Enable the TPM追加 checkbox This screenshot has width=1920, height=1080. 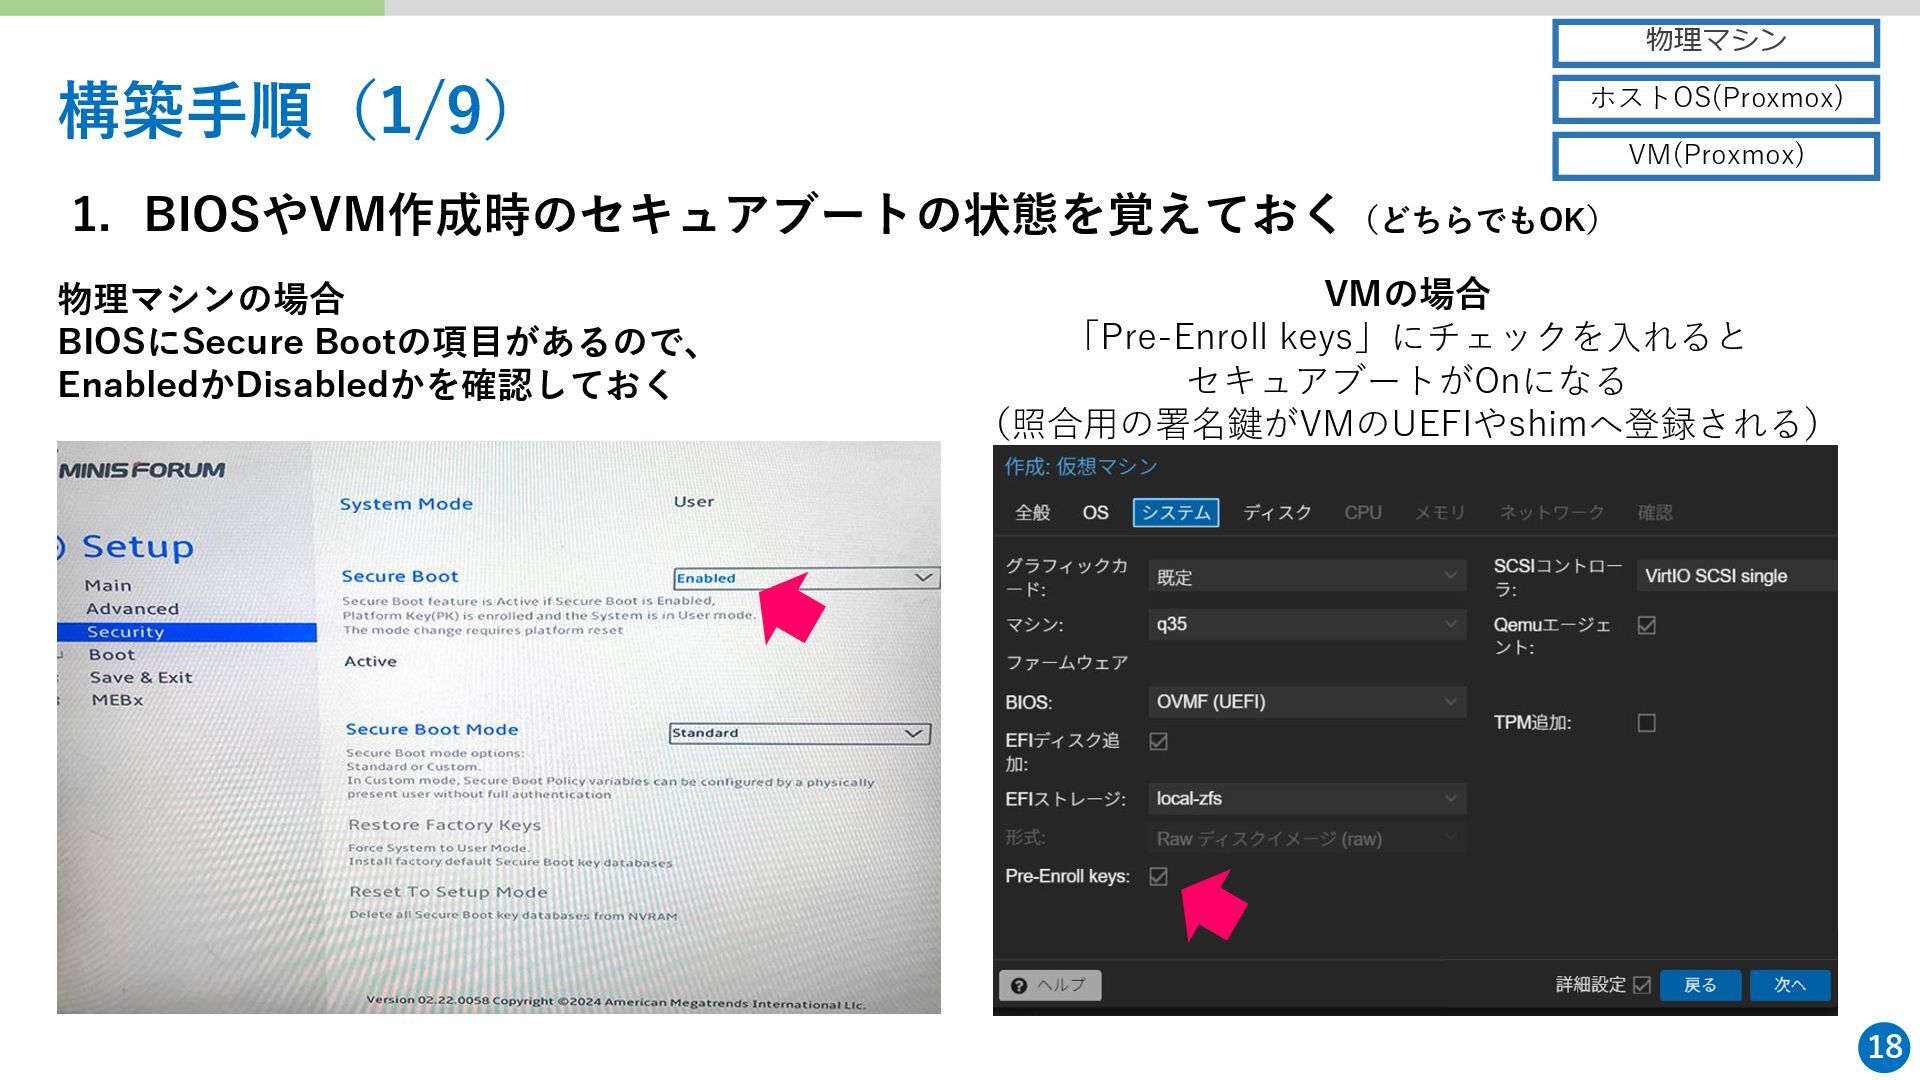pos(1646,722)
